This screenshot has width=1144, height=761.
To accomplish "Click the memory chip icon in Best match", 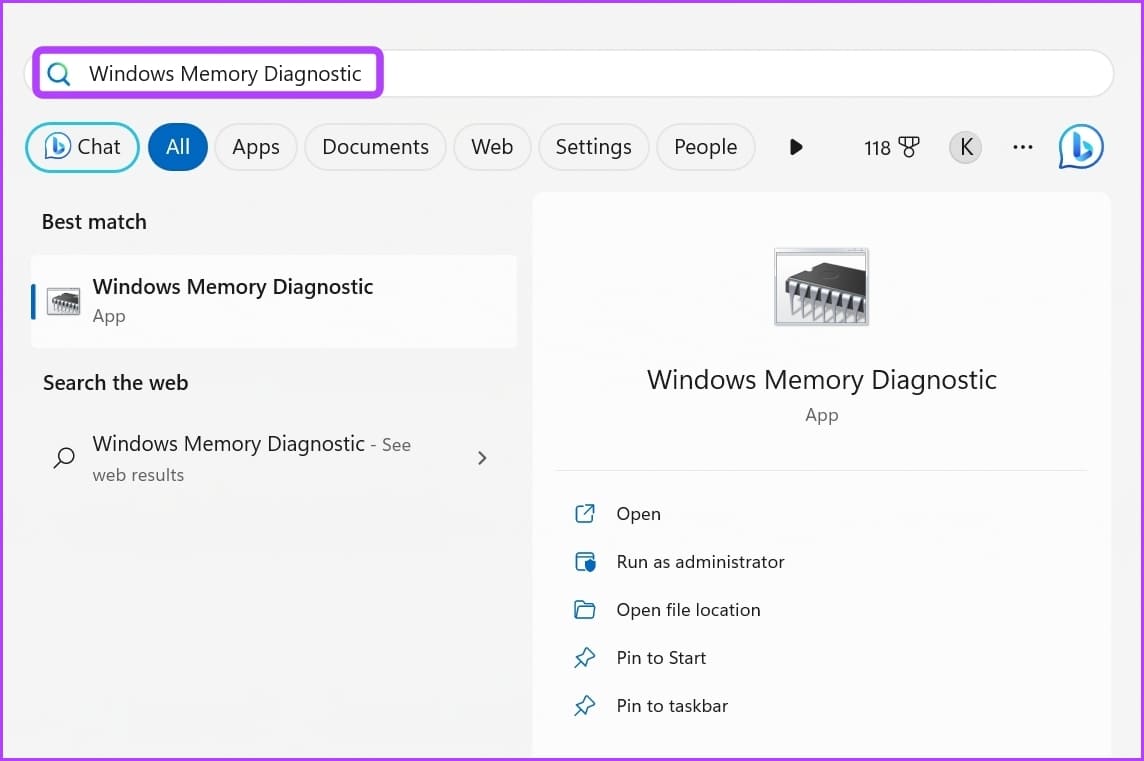I will pos(63,301).
